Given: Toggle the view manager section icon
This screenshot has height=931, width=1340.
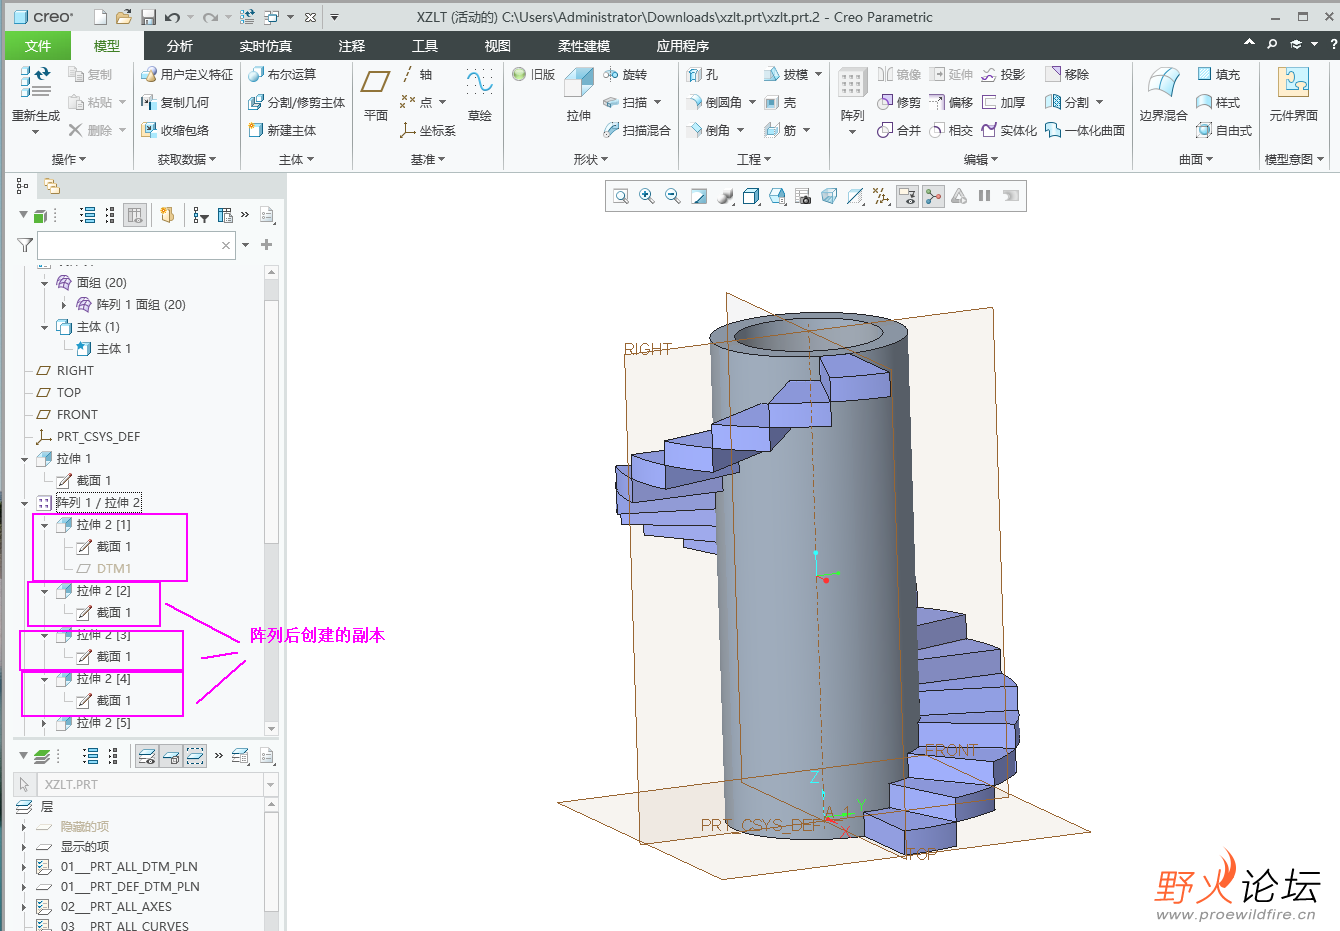Looking at the screenshot, I should 803,196.
